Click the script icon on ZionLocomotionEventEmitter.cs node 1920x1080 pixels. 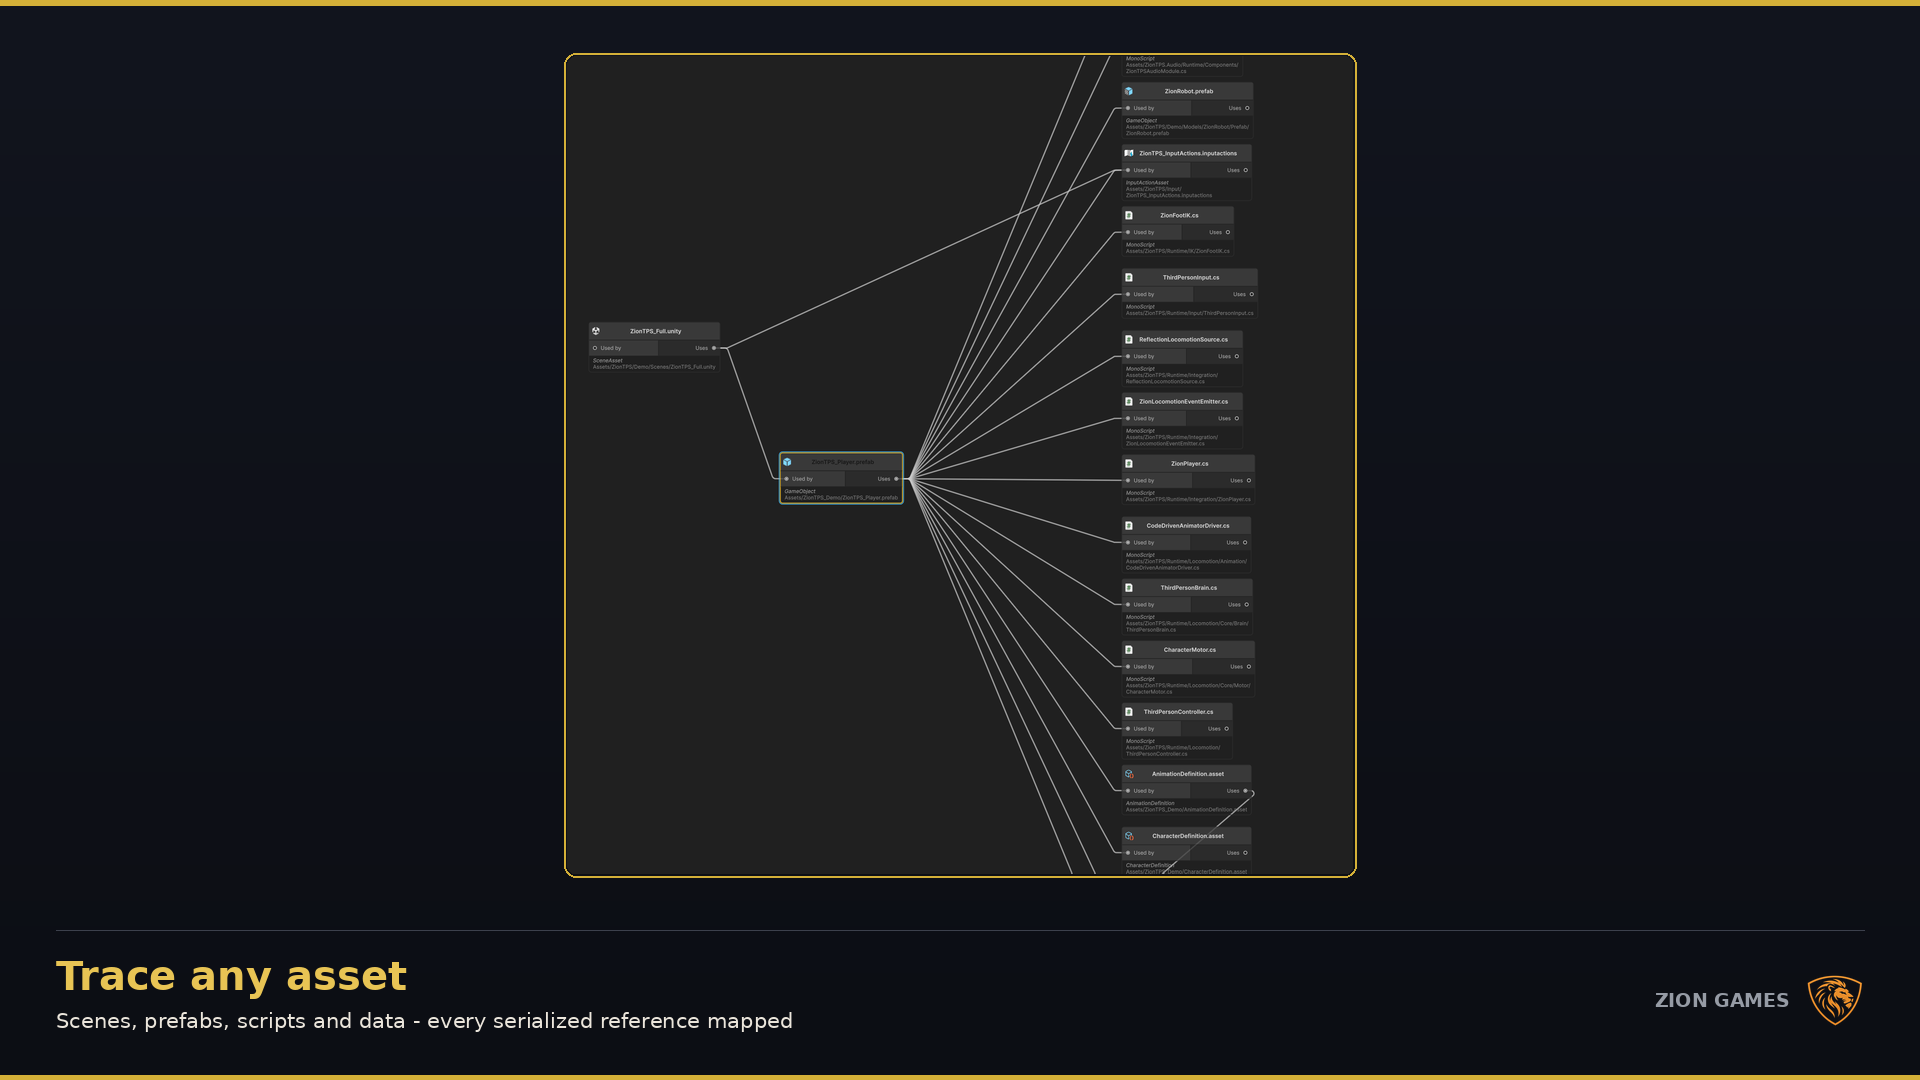pos(1129,401)
